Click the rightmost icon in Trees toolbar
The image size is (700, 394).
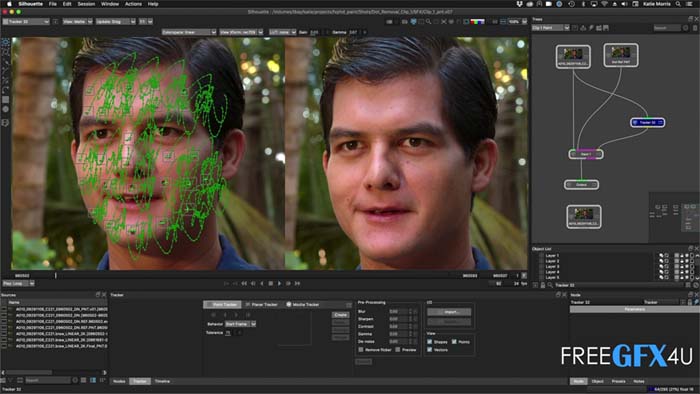coord(606,28)
